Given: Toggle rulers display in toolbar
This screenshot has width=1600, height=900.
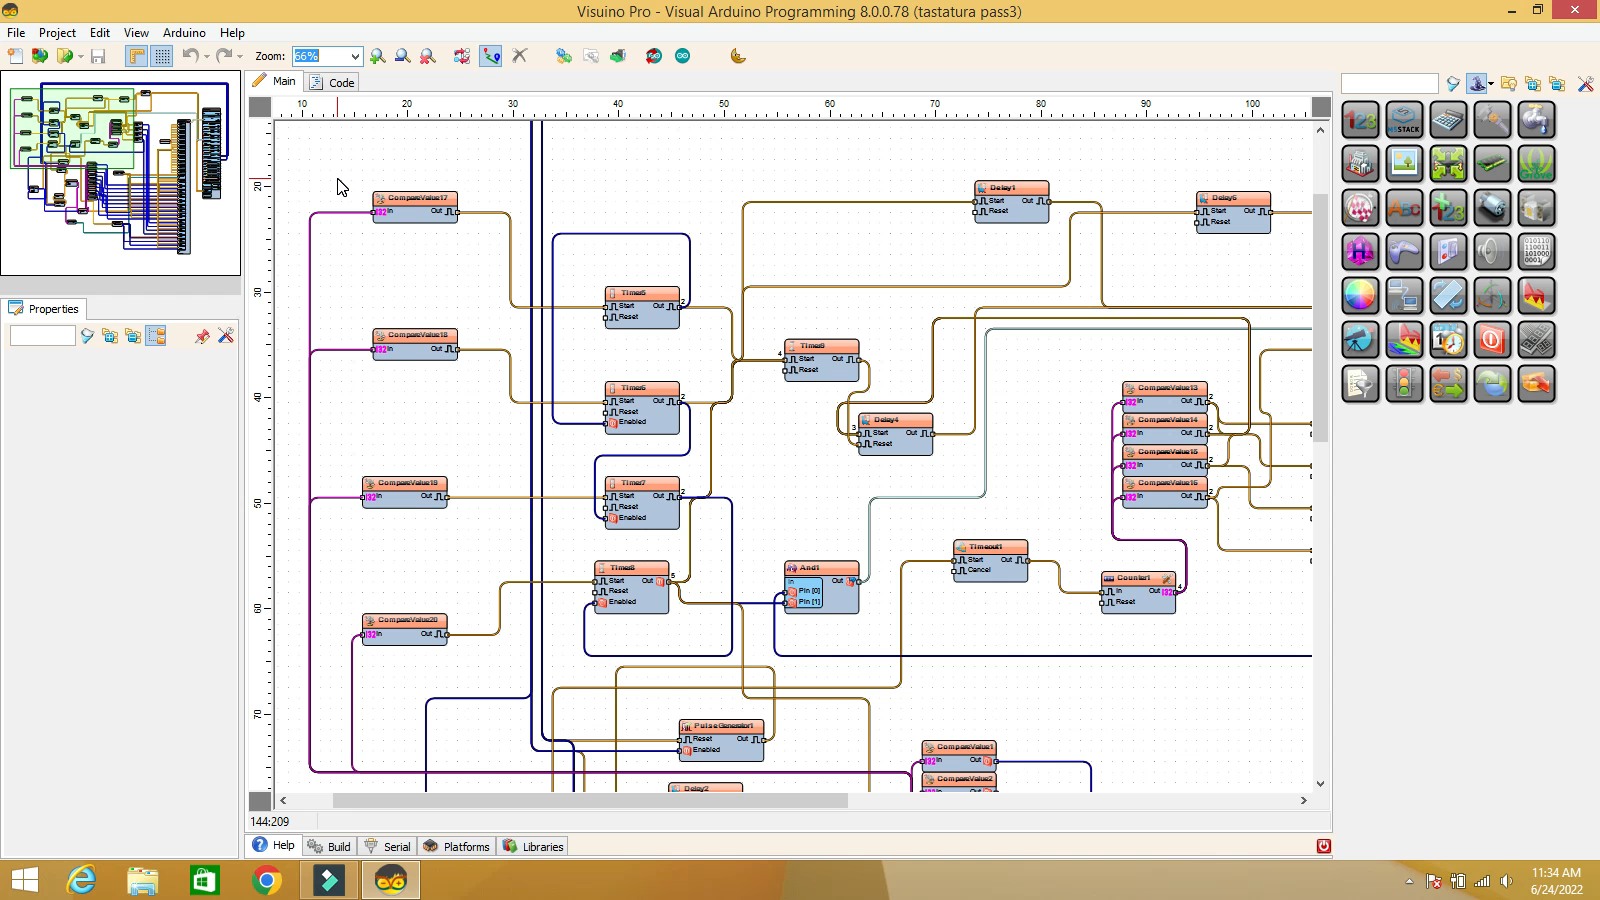Looking at the screenshot, I should click(x=137, y=56).
